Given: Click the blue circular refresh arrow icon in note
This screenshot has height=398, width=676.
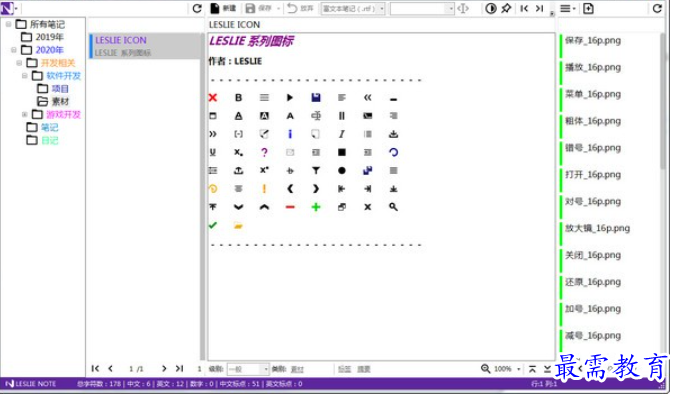Looking at the screenshot, I should pyautogui.click(x=394, y=152).
